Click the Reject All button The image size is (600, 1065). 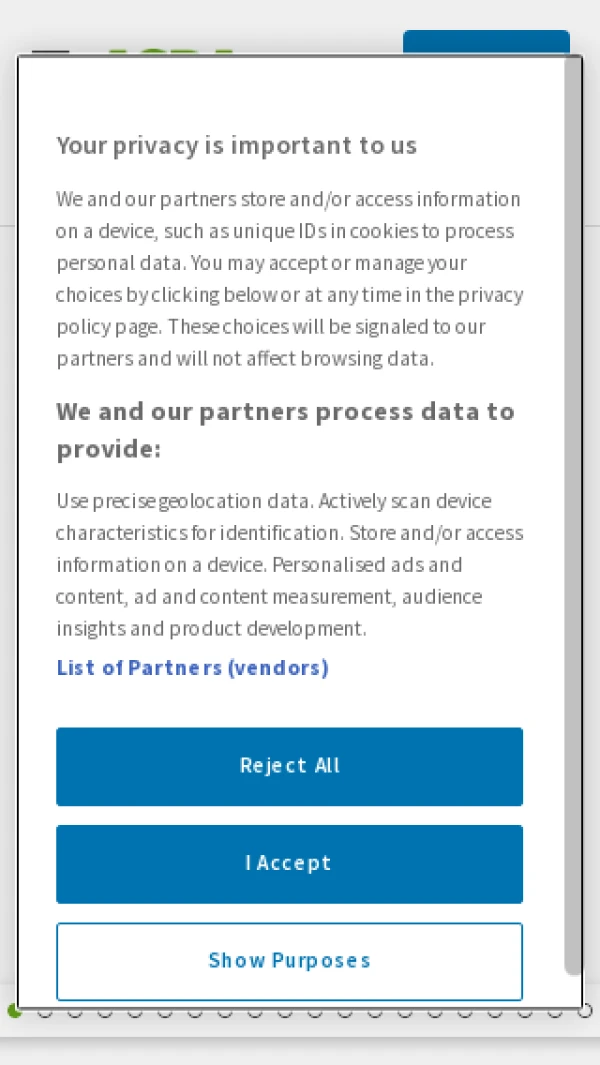coord(289,766)
